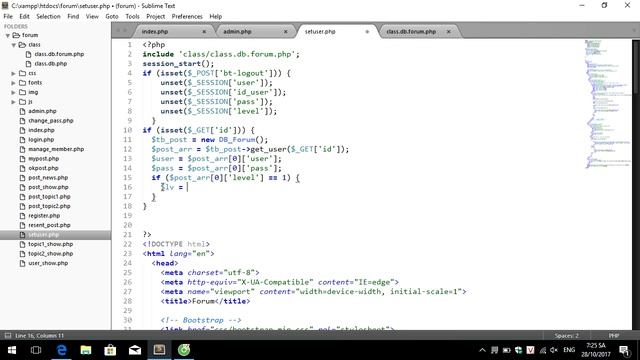
Task: Open the Edit menu
Action: (x=24, y=16)
